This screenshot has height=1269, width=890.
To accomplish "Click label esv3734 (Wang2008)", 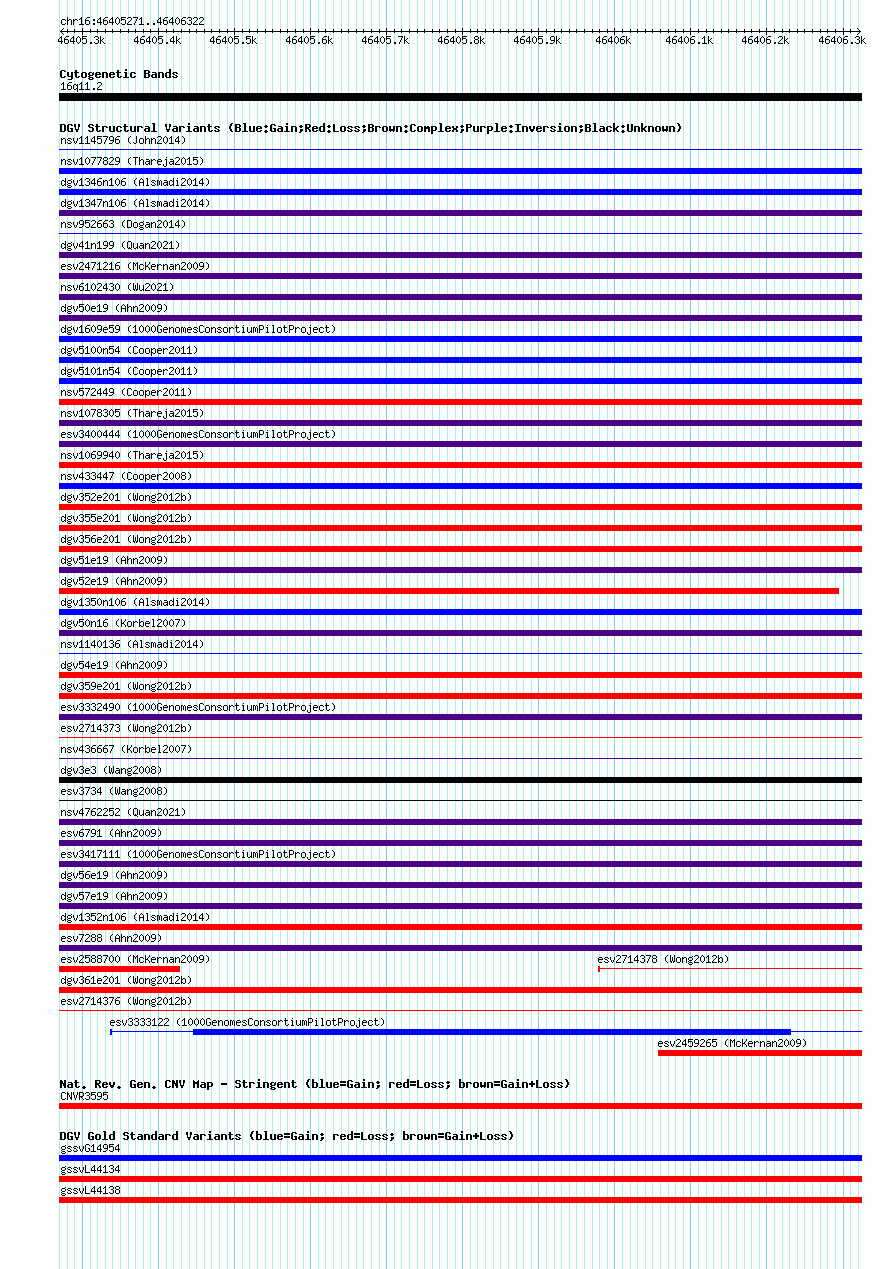I will tap(114, 791).
